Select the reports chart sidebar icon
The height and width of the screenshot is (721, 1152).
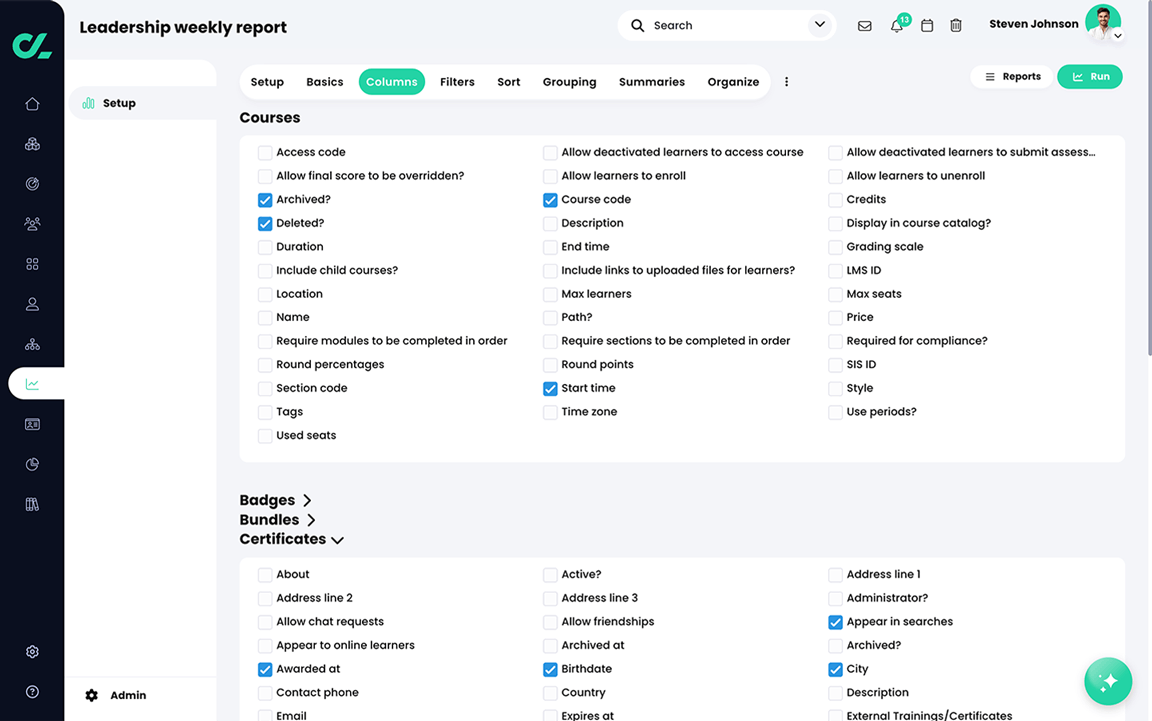point(32,384)
